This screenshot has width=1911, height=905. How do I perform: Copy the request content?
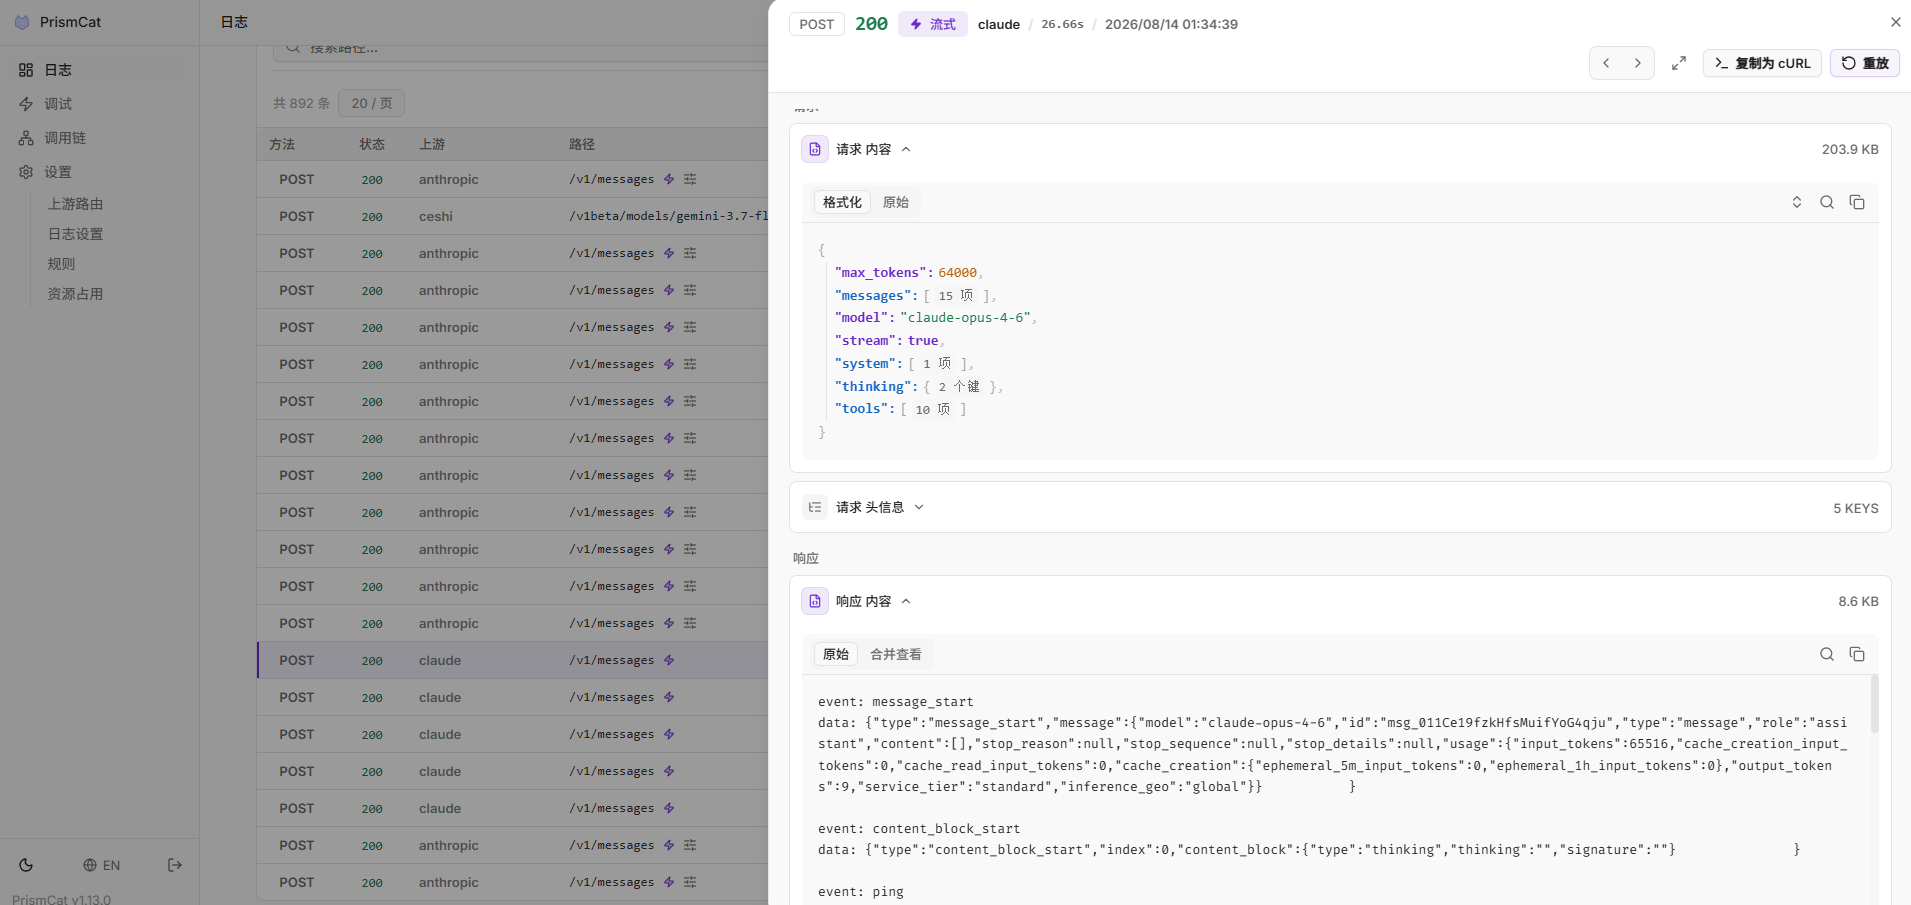(1857, 202)
